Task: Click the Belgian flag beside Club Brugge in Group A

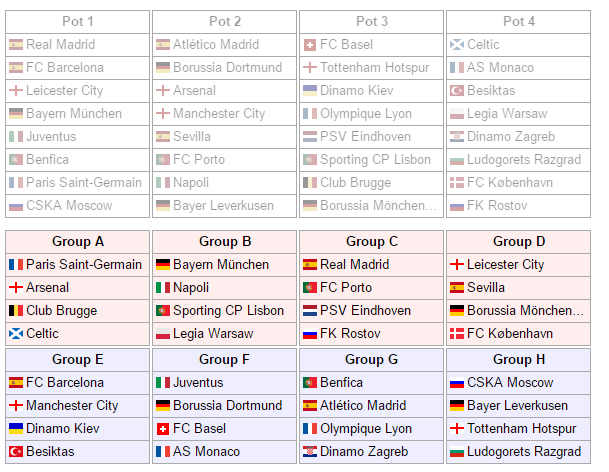Action: point(16,311)
